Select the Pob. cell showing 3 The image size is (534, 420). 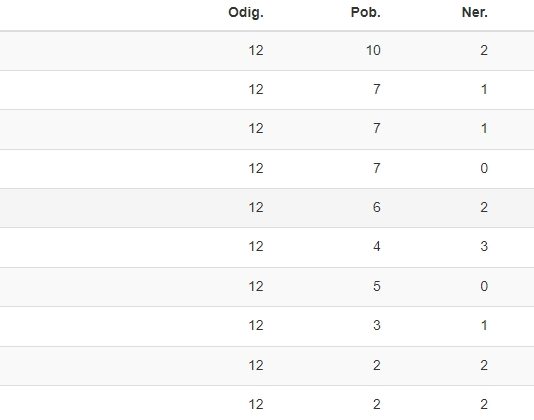[377, 325]
